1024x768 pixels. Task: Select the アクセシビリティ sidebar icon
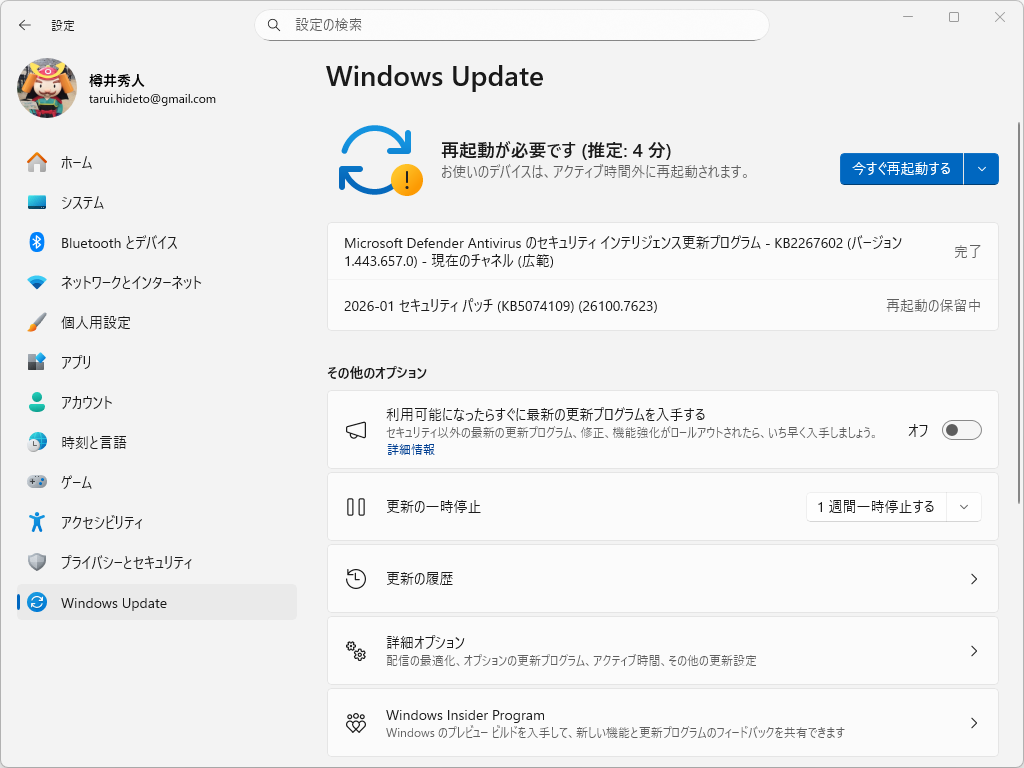35,522
